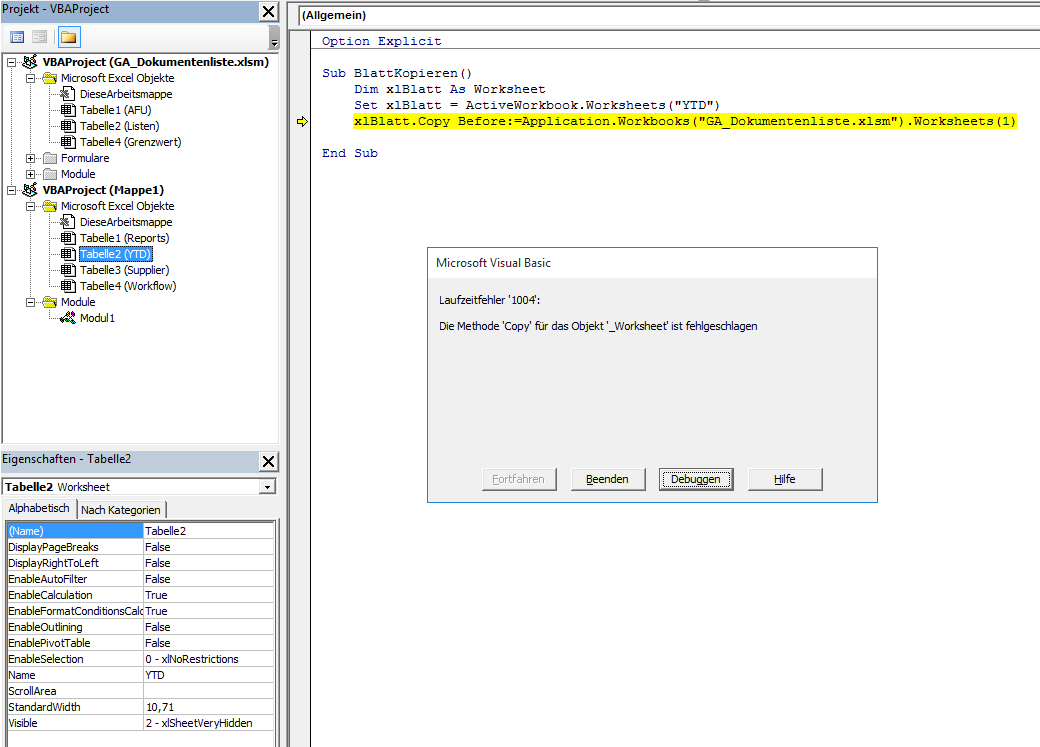Select Tabelle4 (Grenzwert) worksheet icon
The width and height of the screenshot is (1040, 747).
point(67,142)
